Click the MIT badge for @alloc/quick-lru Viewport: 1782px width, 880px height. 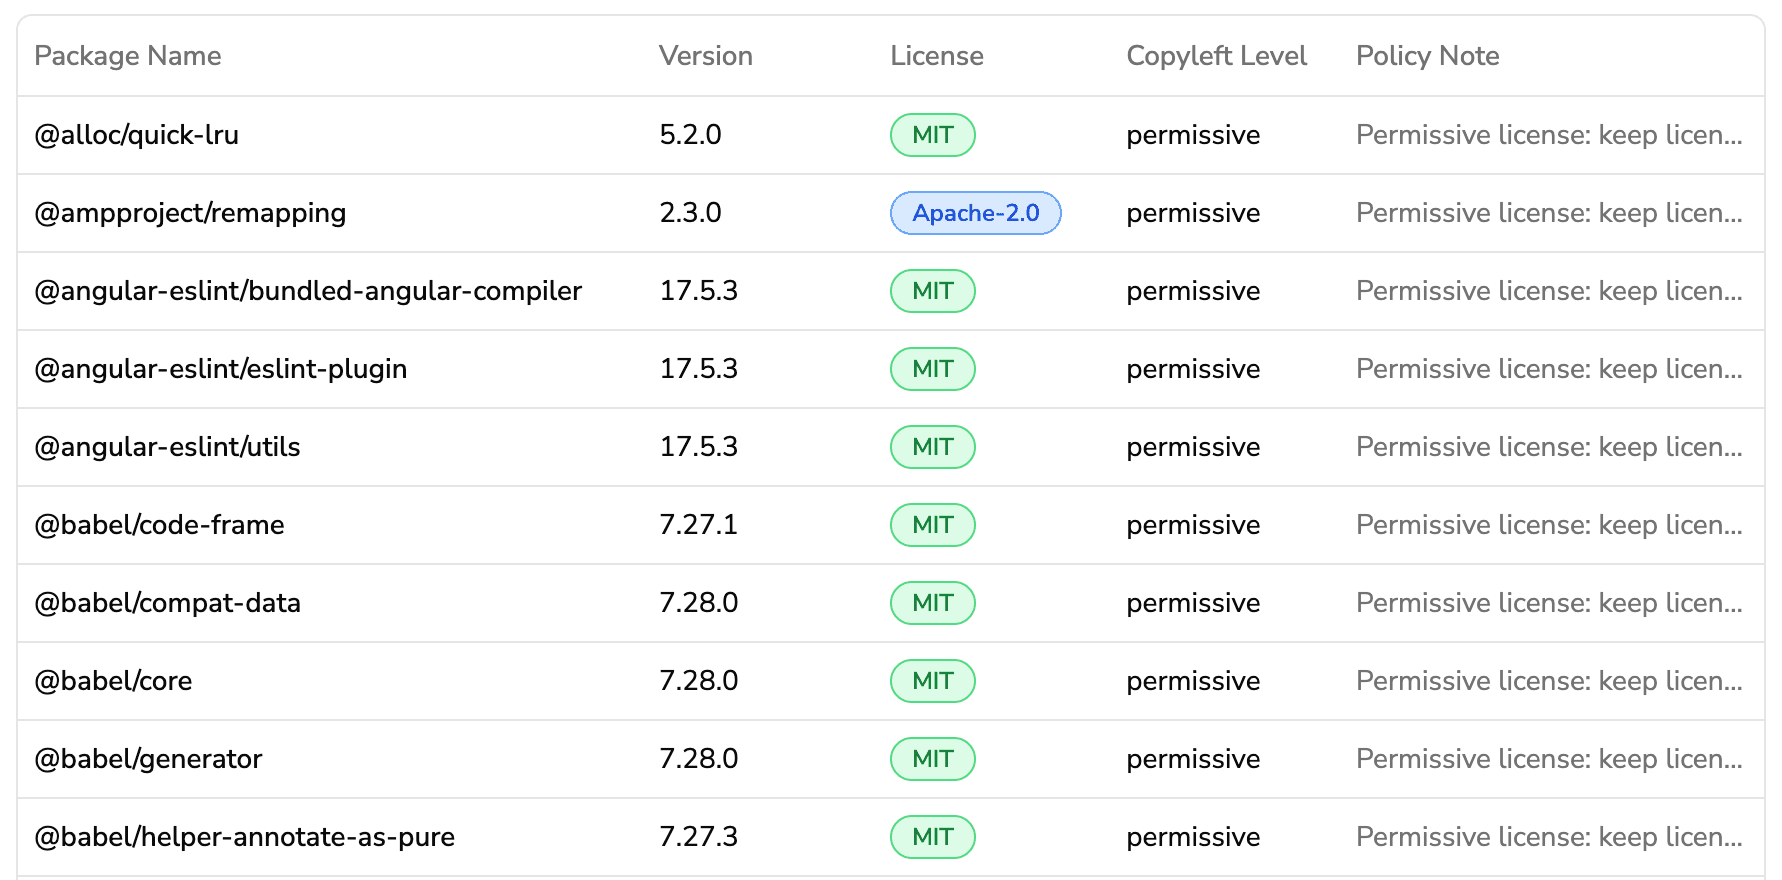932,135
